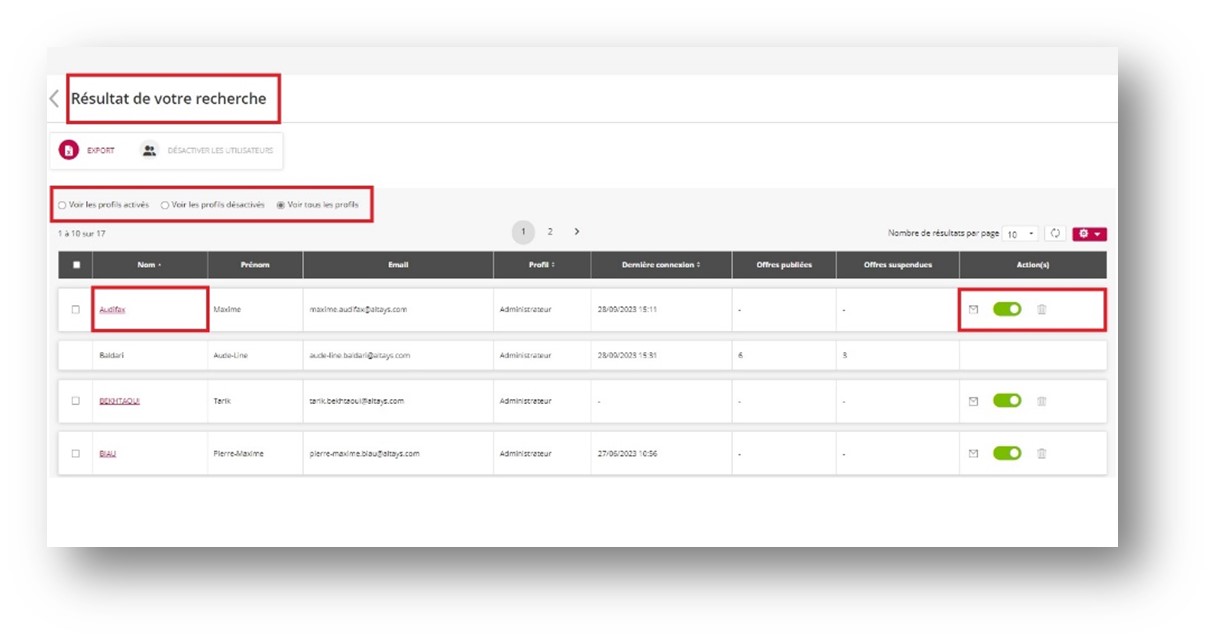Image resolution: width=1213 pixels, height=642 pixels.
Task: Select 'Voir les profils activés' radio button
Action: (x=62, y=205)
